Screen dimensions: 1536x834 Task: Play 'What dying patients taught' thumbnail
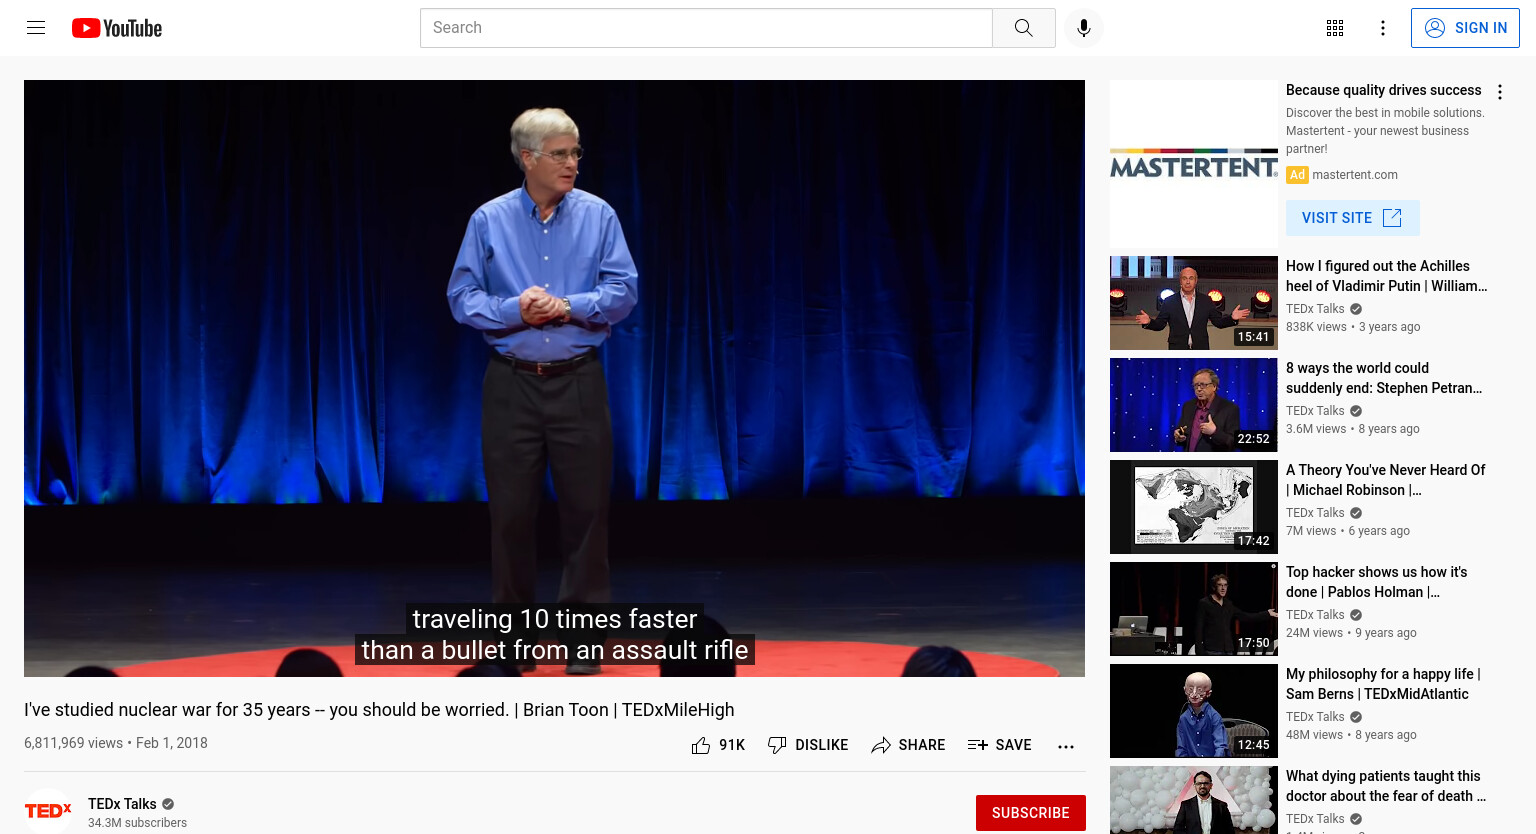(x=1193, y=800)
